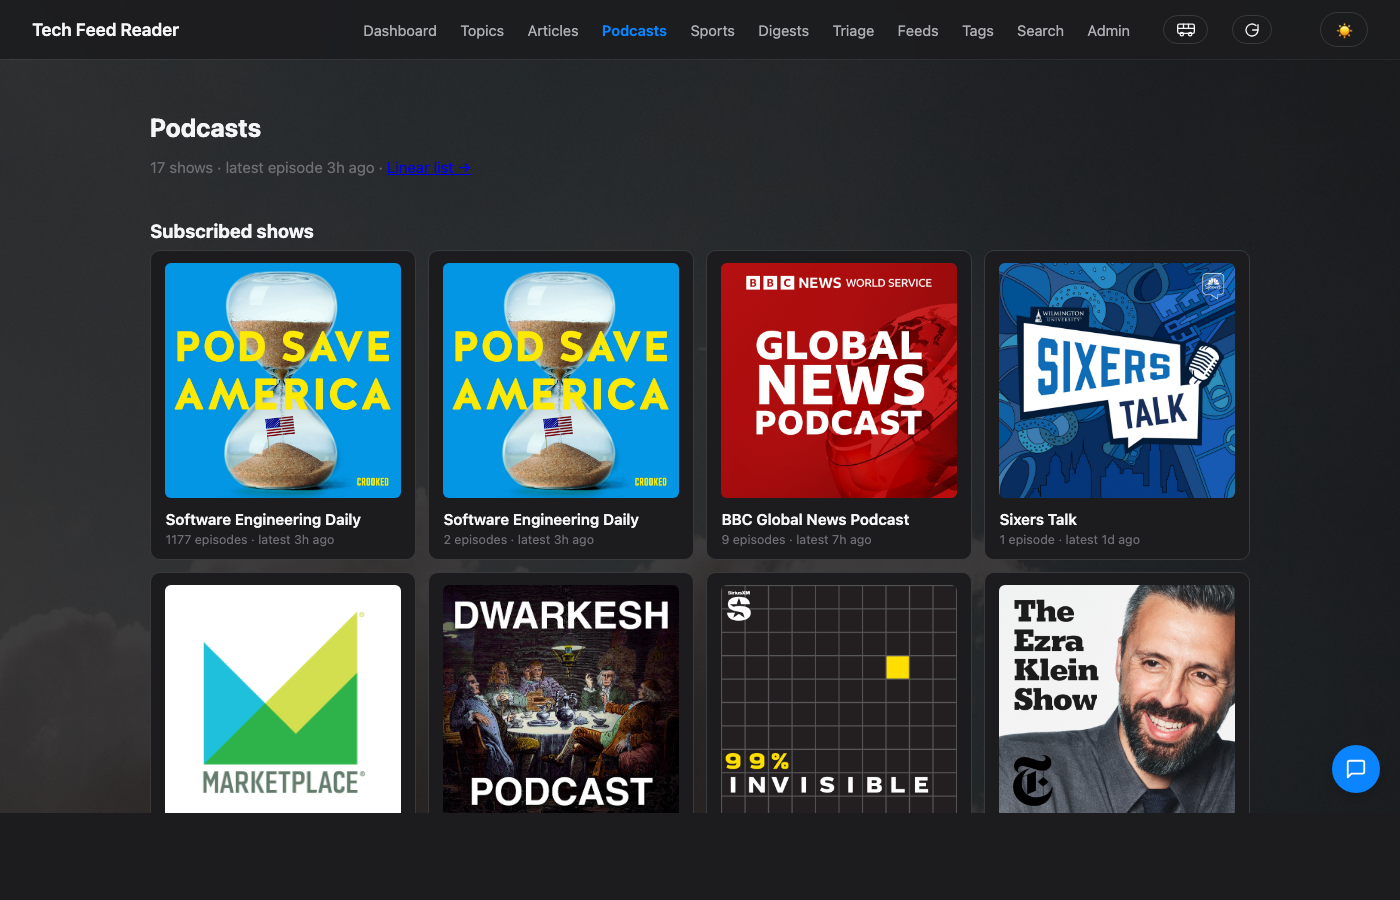The height and width of the screenshot is (900, 1400).
Task: Open the BBC Global News Podcast artwork
Action: (x=839, y=380)
